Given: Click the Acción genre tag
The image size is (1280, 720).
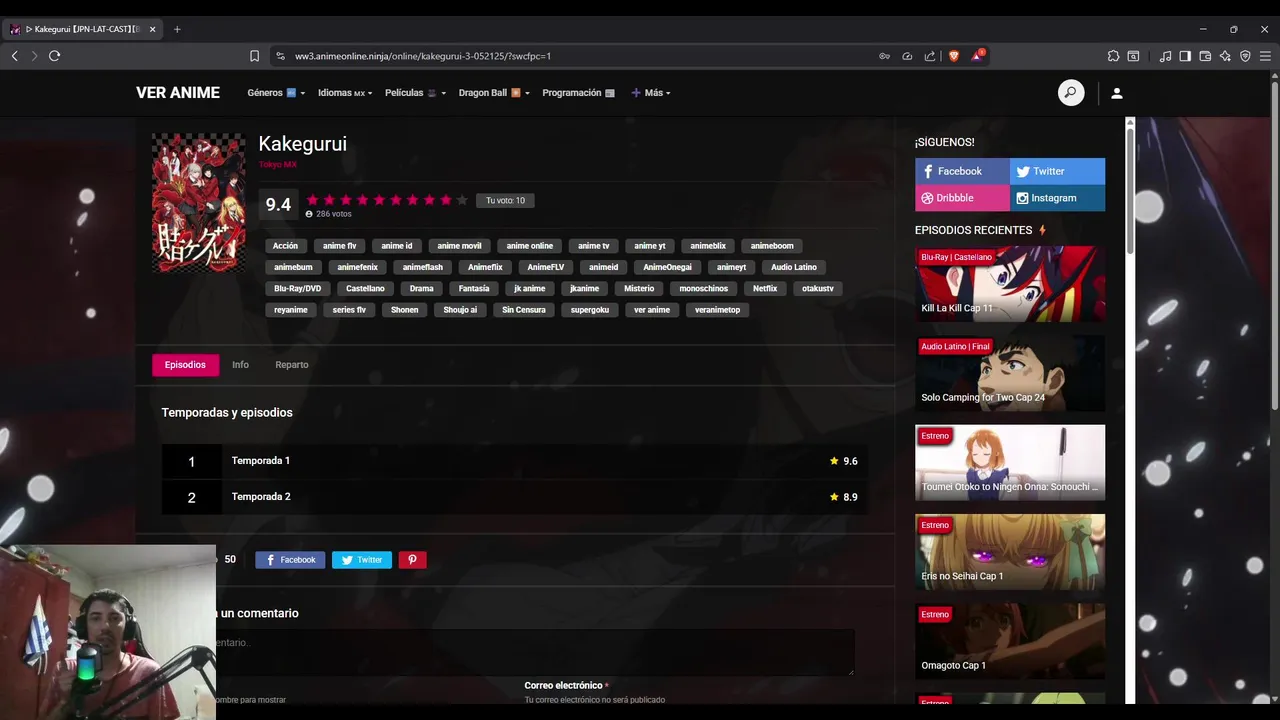Looking at the screenshot, I should click(x=285, y=246).
